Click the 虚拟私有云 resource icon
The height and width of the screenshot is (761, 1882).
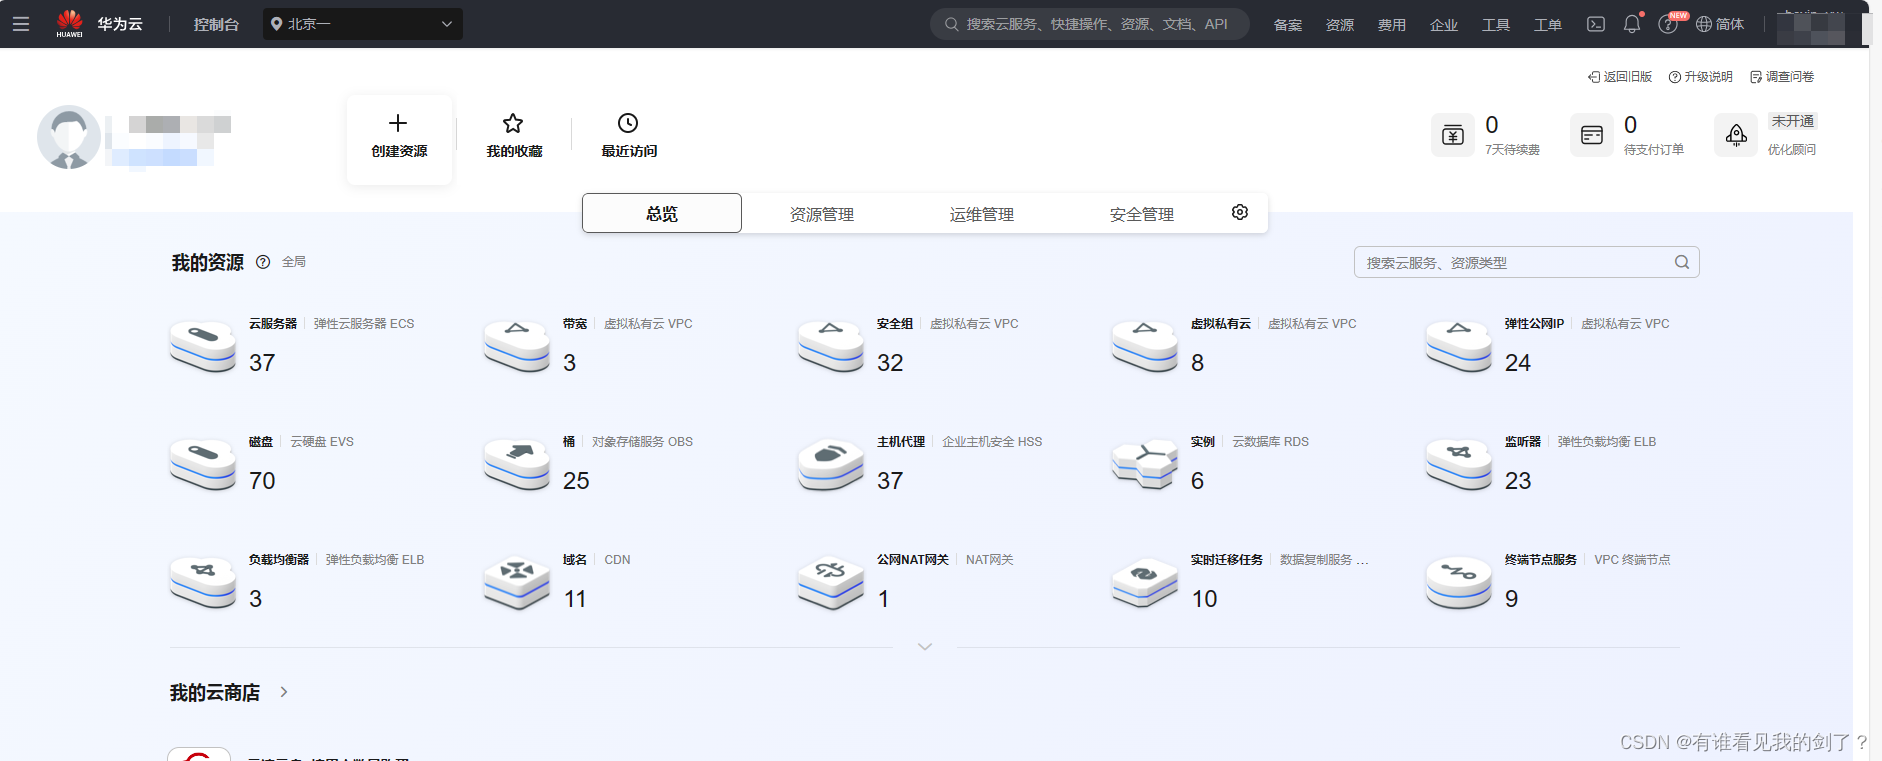[1145, 346]
